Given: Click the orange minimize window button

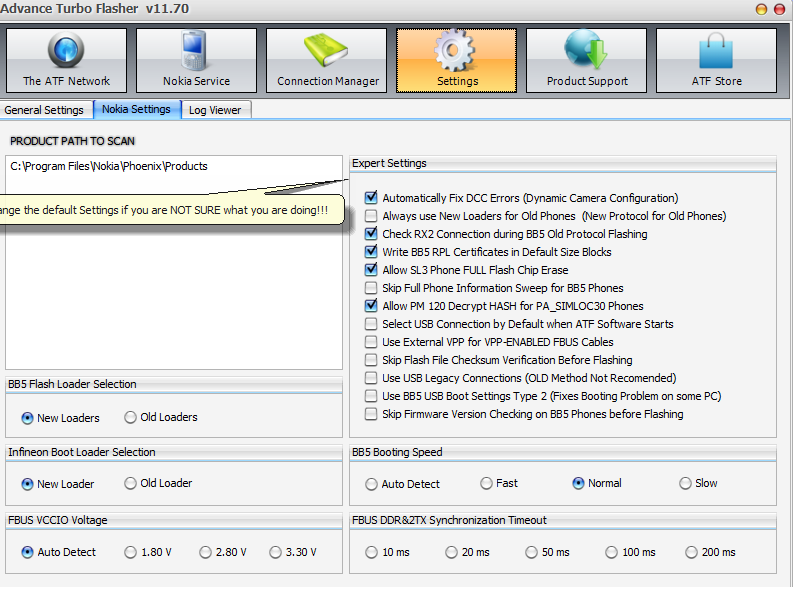Looking at the screenshot, I should (761, 9).
